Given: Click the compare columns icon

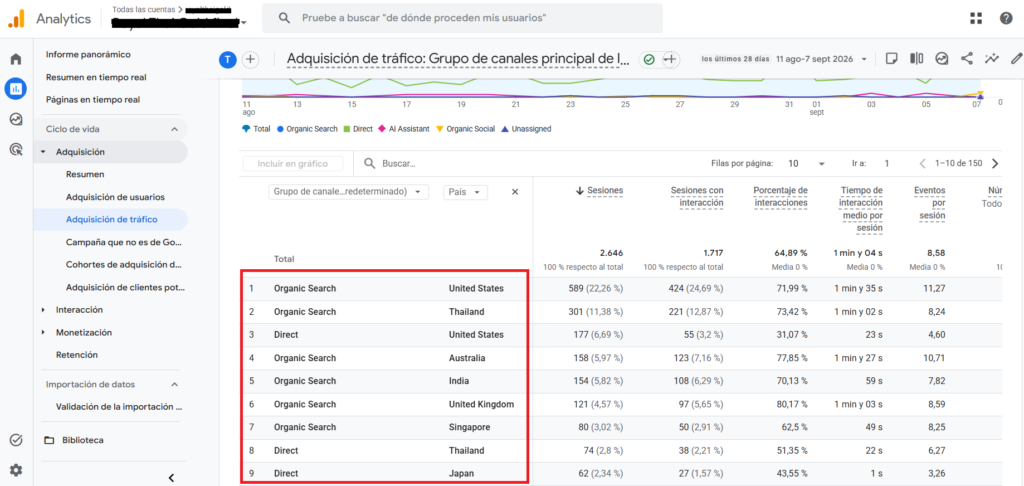Looking at the screenshot, I should coord(916,59).
